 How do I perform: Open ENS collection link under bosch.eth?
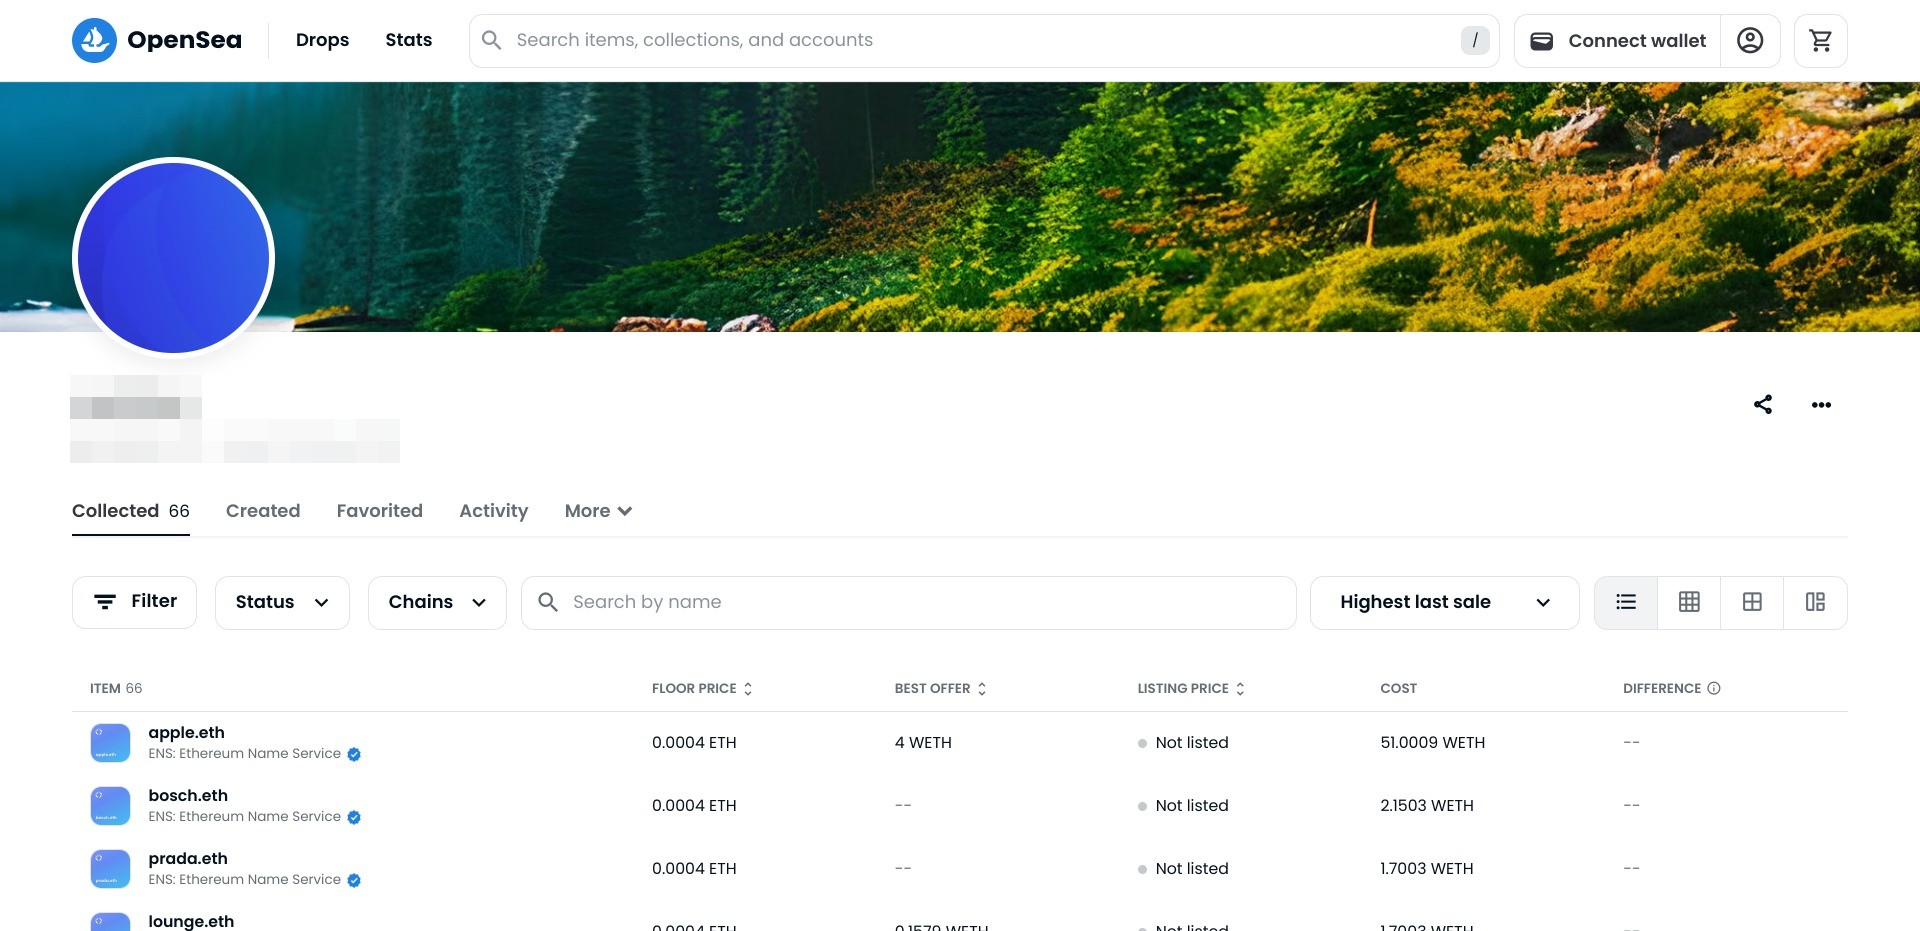pos(244,817)
